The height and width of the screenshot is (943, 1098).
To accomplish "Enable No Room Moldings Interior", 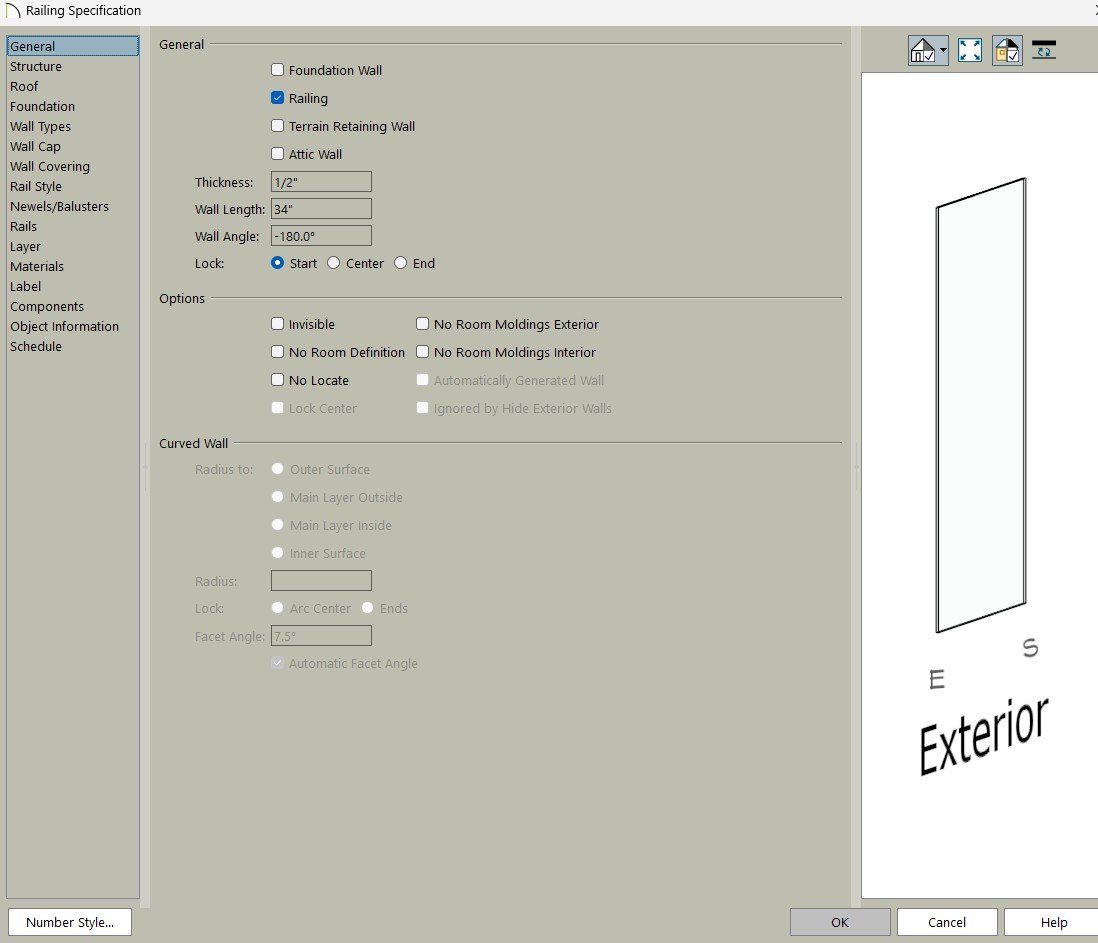I will [x=422, y=352].
